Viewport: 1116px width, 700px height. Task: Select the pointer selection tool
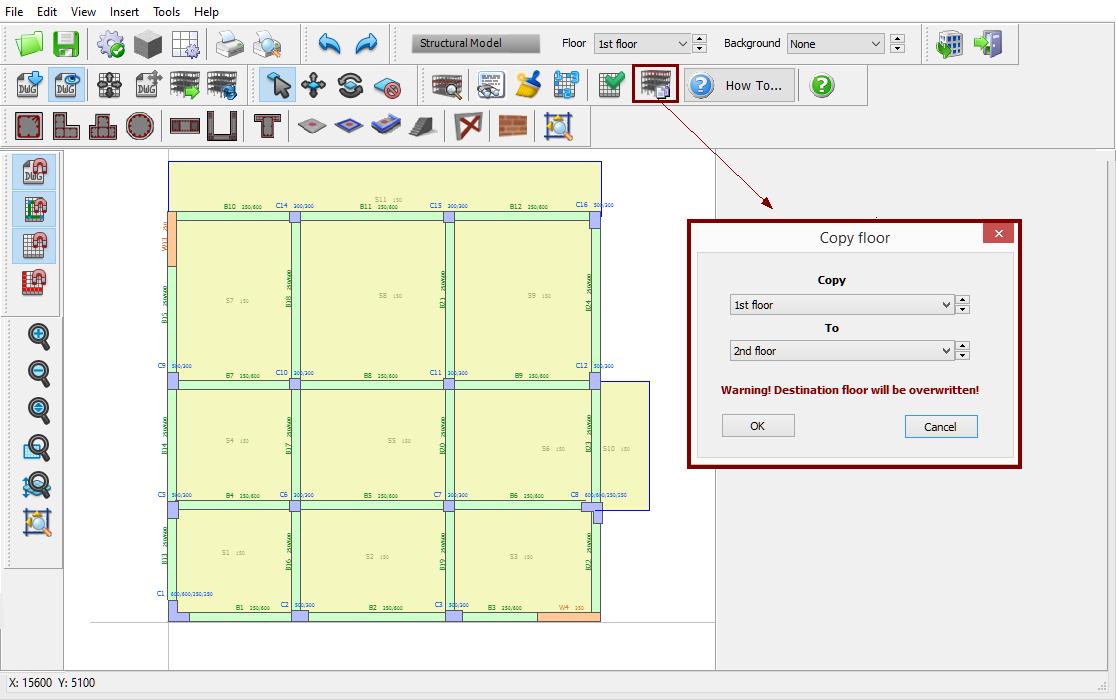pyautogui.click(x=277, y=85)
